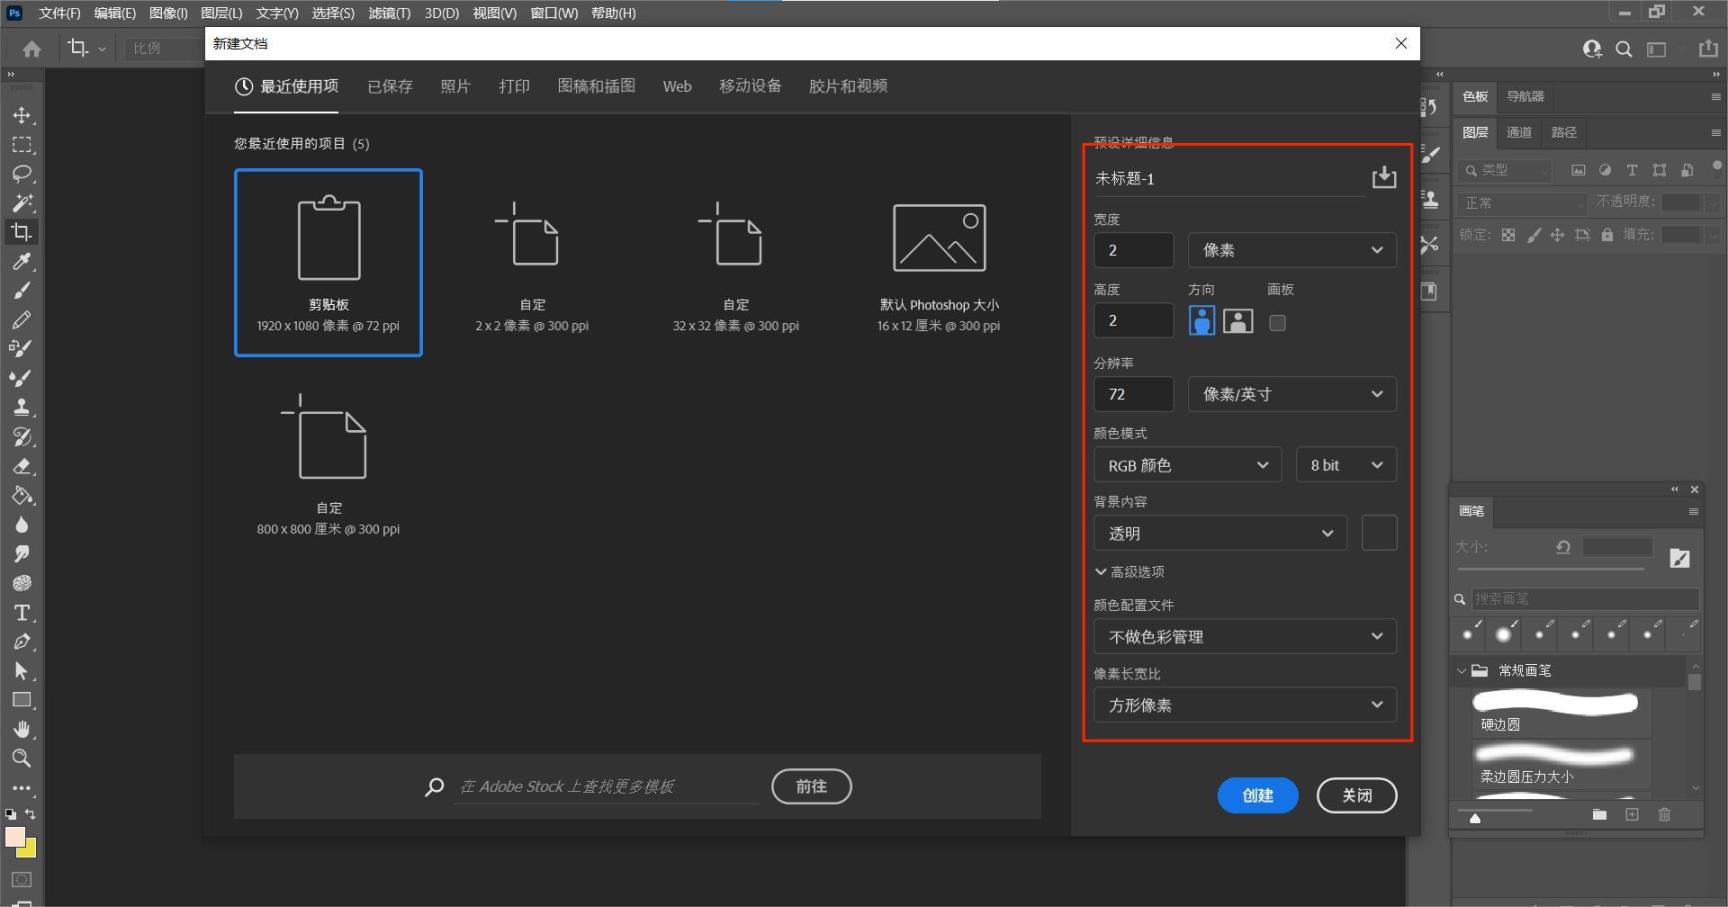Click the 宽度 width input field
This screenshot has width=1728, height=907.
click(1134, 250)
